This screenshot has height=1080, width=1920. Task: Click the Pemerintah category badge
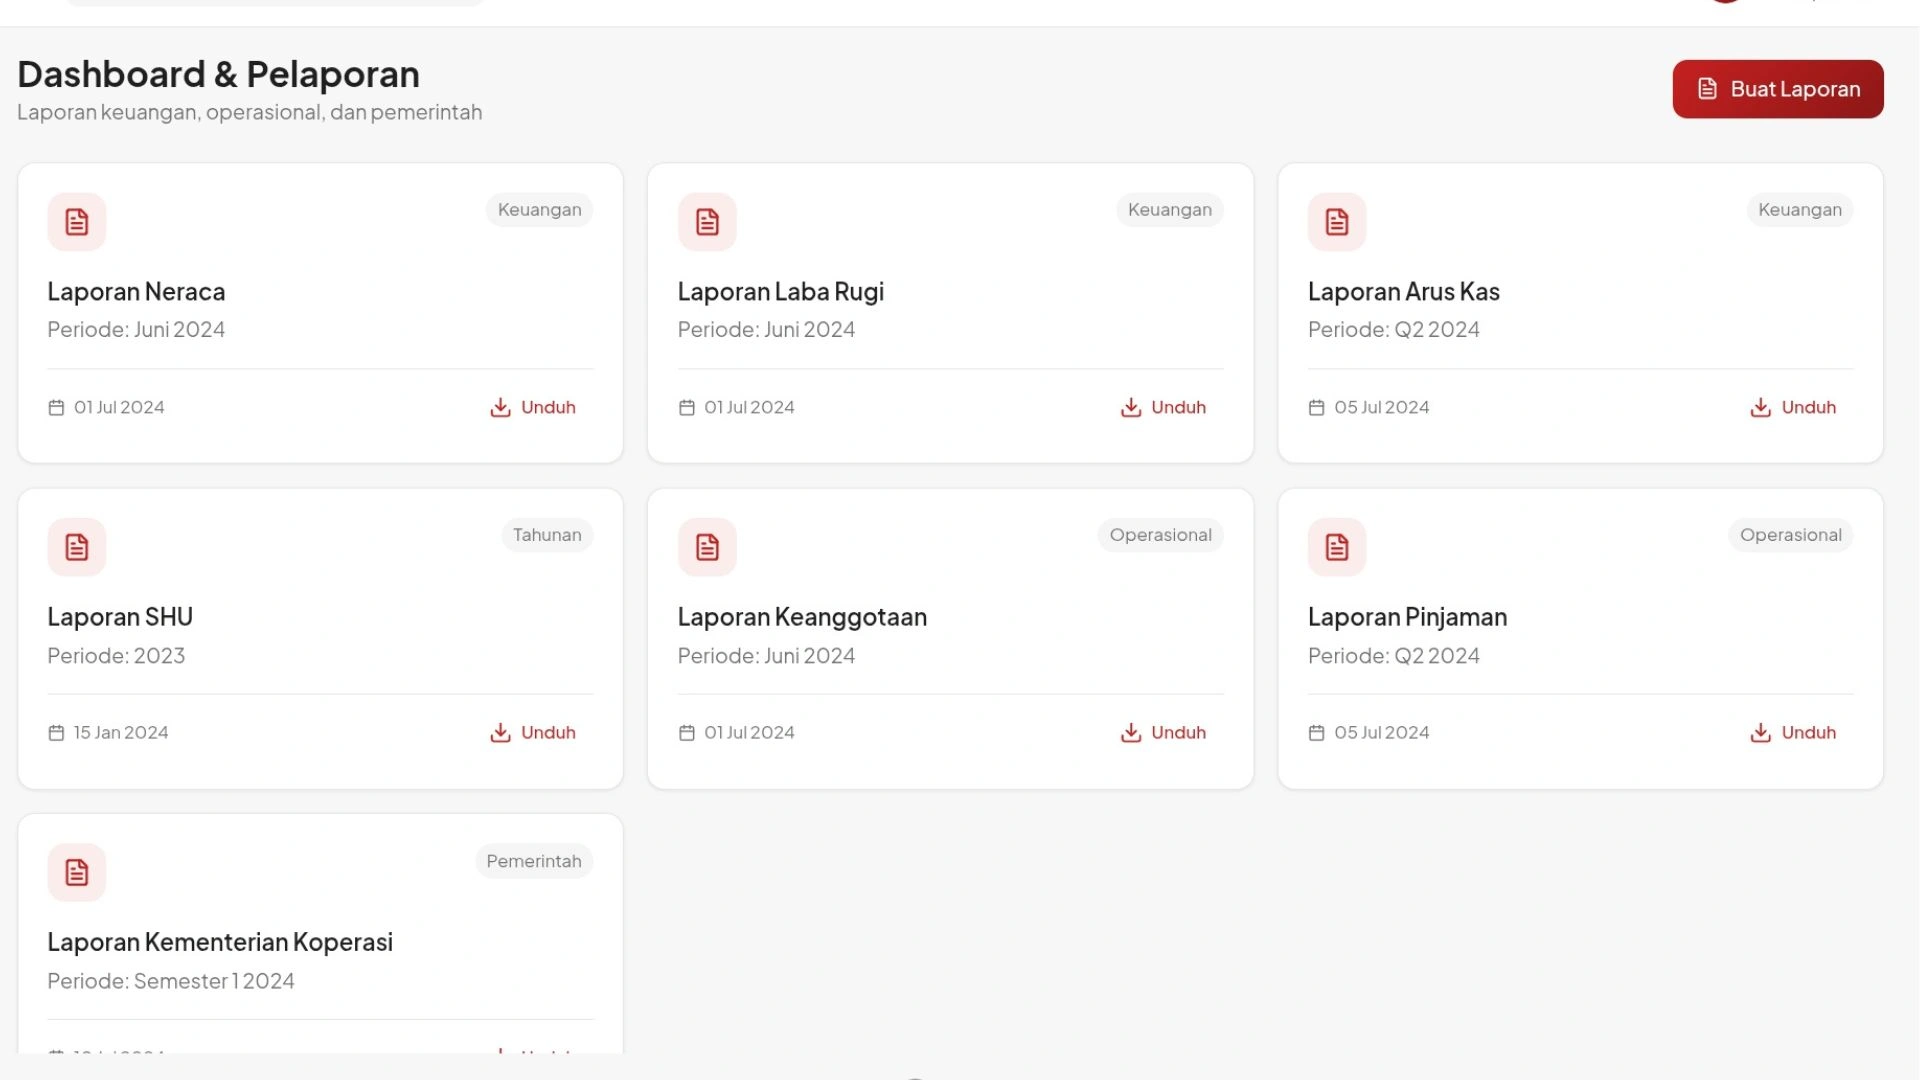[x=534, y=861]
